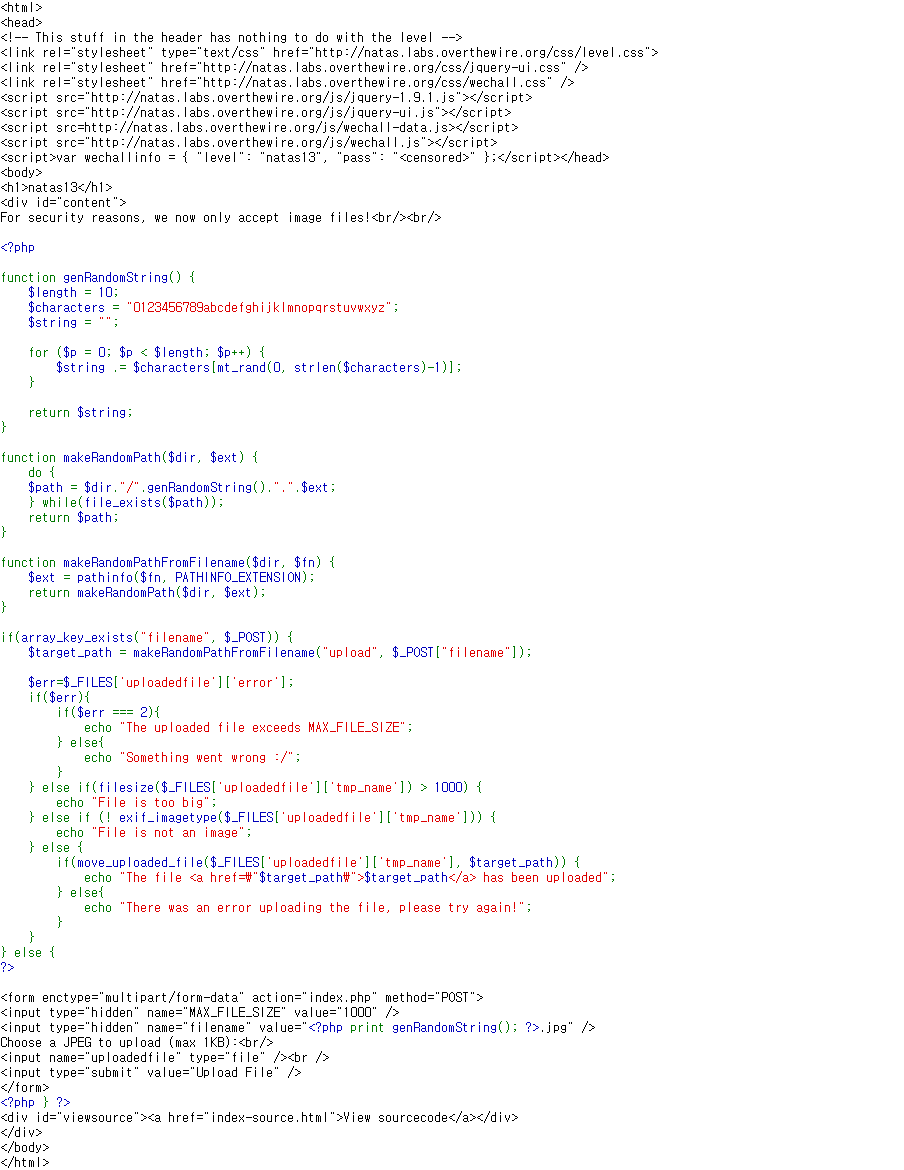Click the array_key_exists filename condition line

tap(147, 637)
